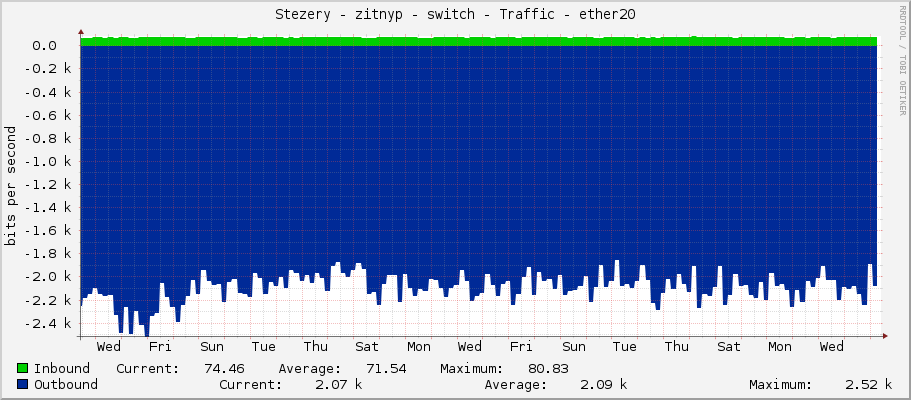Click the -0.6 k y-axis tick label
911x400 pixels.
coord(48,115)
